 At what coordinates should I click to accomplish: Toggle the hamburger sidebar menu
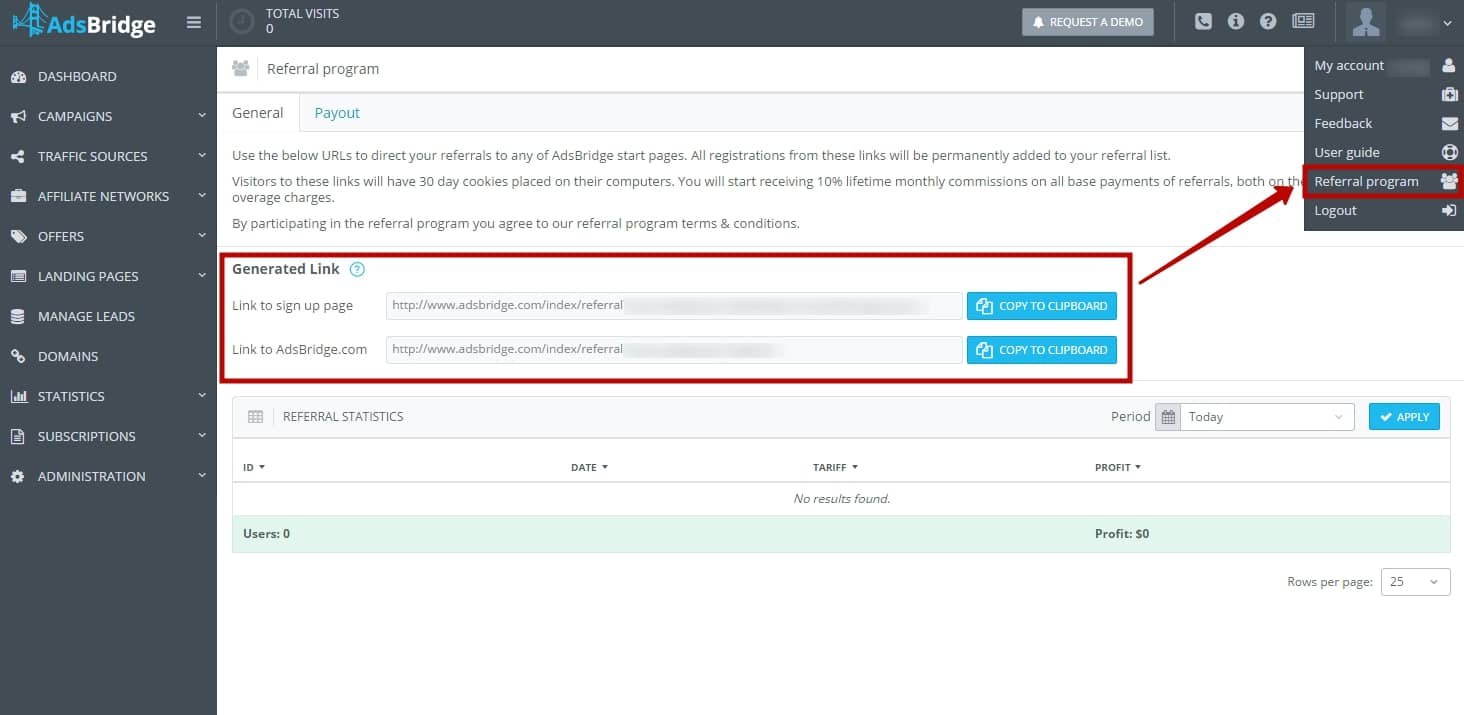pyautogui.click(x=194, y=22)
